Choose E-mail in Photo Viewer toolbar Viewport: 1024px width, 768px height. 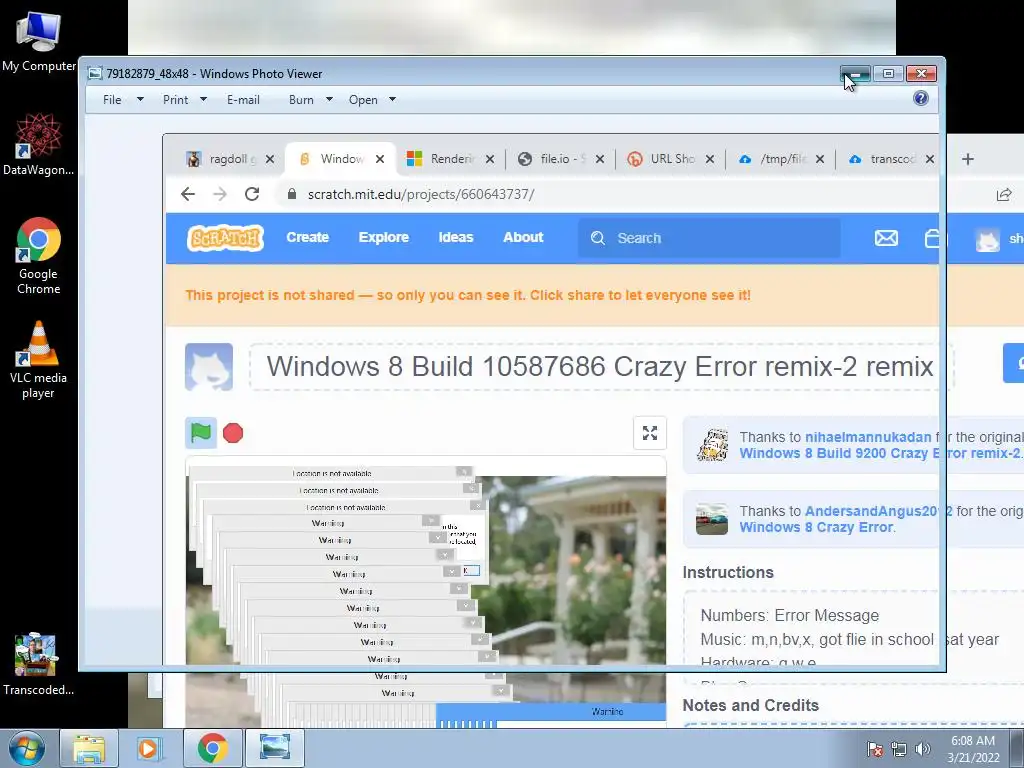[x=243, y=100]
